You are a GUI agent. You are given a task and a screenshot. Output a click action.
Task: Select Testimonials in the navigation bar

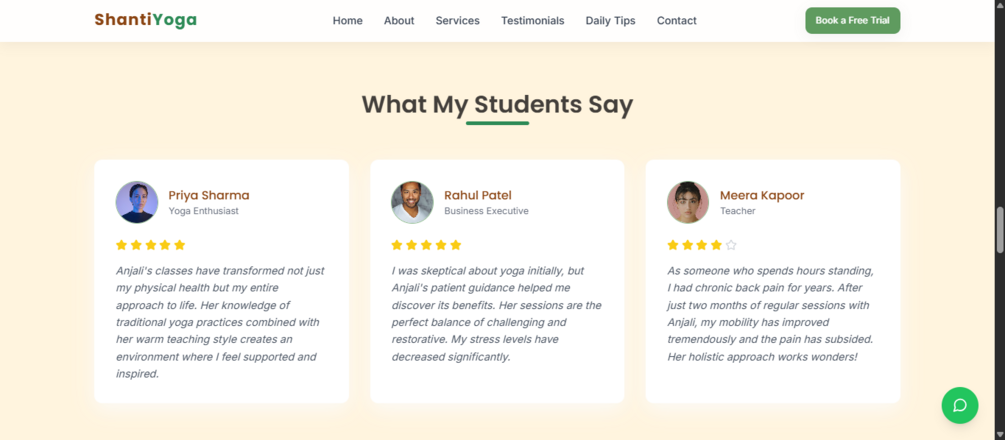click(x=532, y=21)
